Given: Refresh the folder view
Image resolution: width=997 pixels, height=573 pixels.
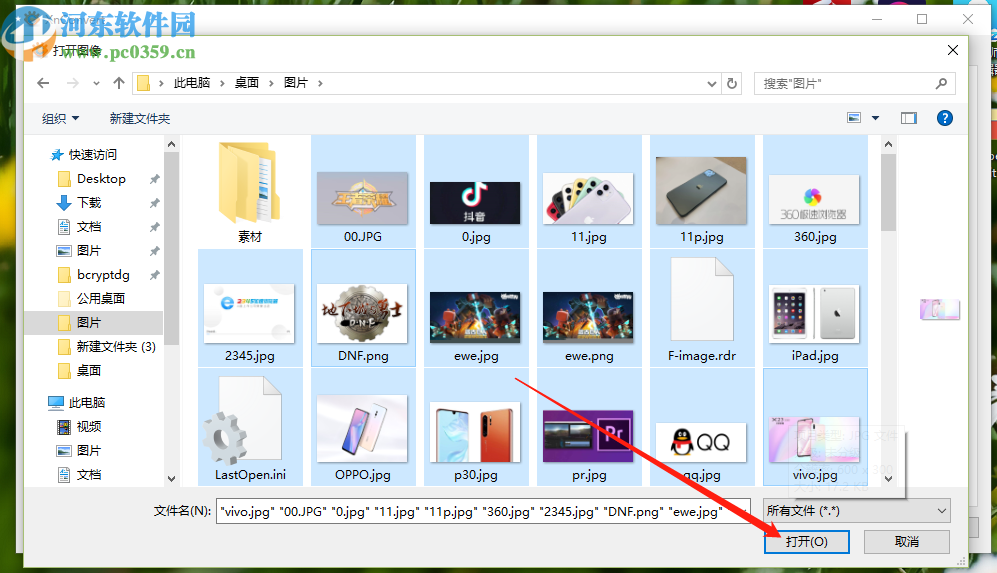Looking at the screenshot, I should click(x=732, y=83).
